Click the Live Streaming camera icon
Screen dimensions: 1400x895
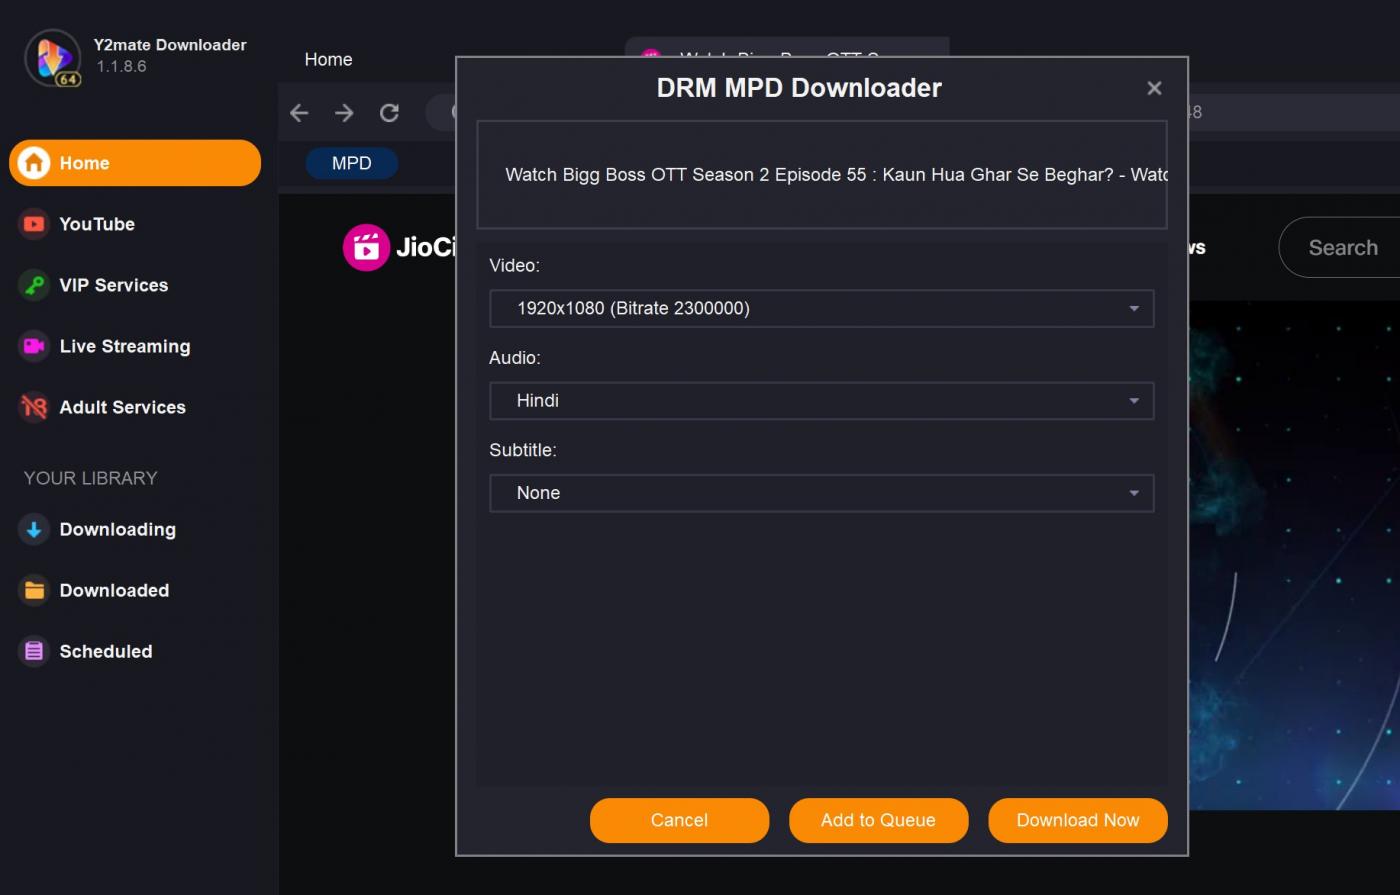click(x=34, y=346)
